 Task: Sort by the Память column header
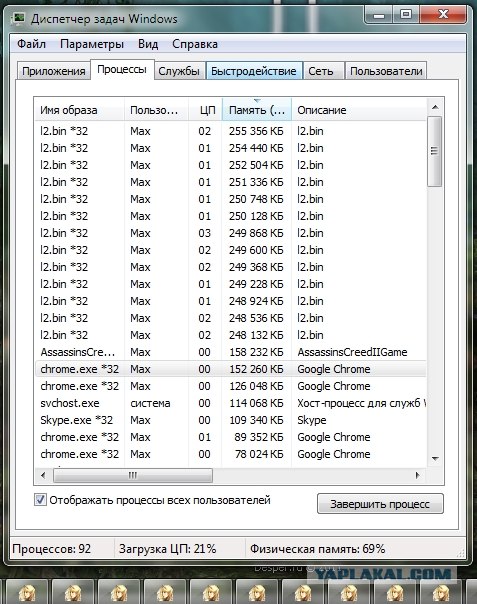click(257, 110)
